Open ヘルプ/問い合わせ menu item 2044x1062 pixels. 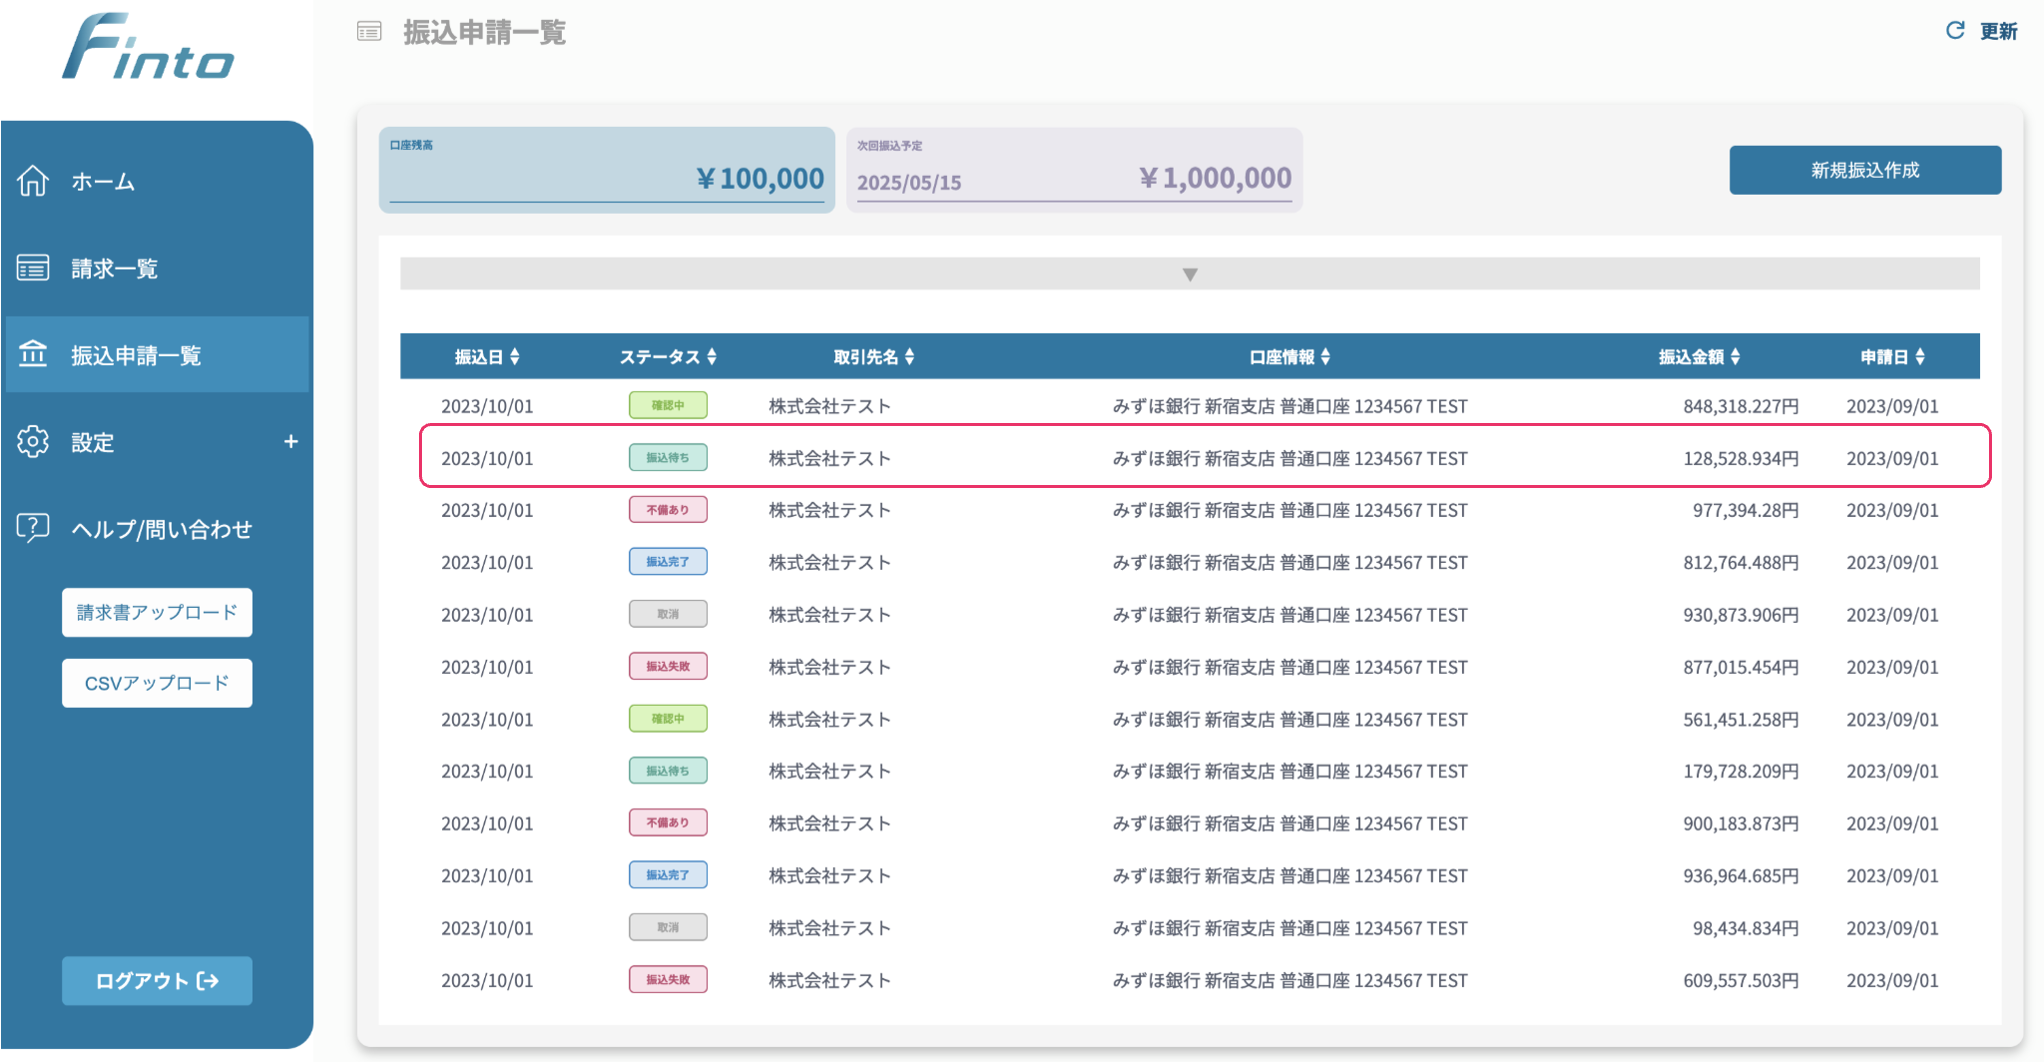(x=161, y=529)
